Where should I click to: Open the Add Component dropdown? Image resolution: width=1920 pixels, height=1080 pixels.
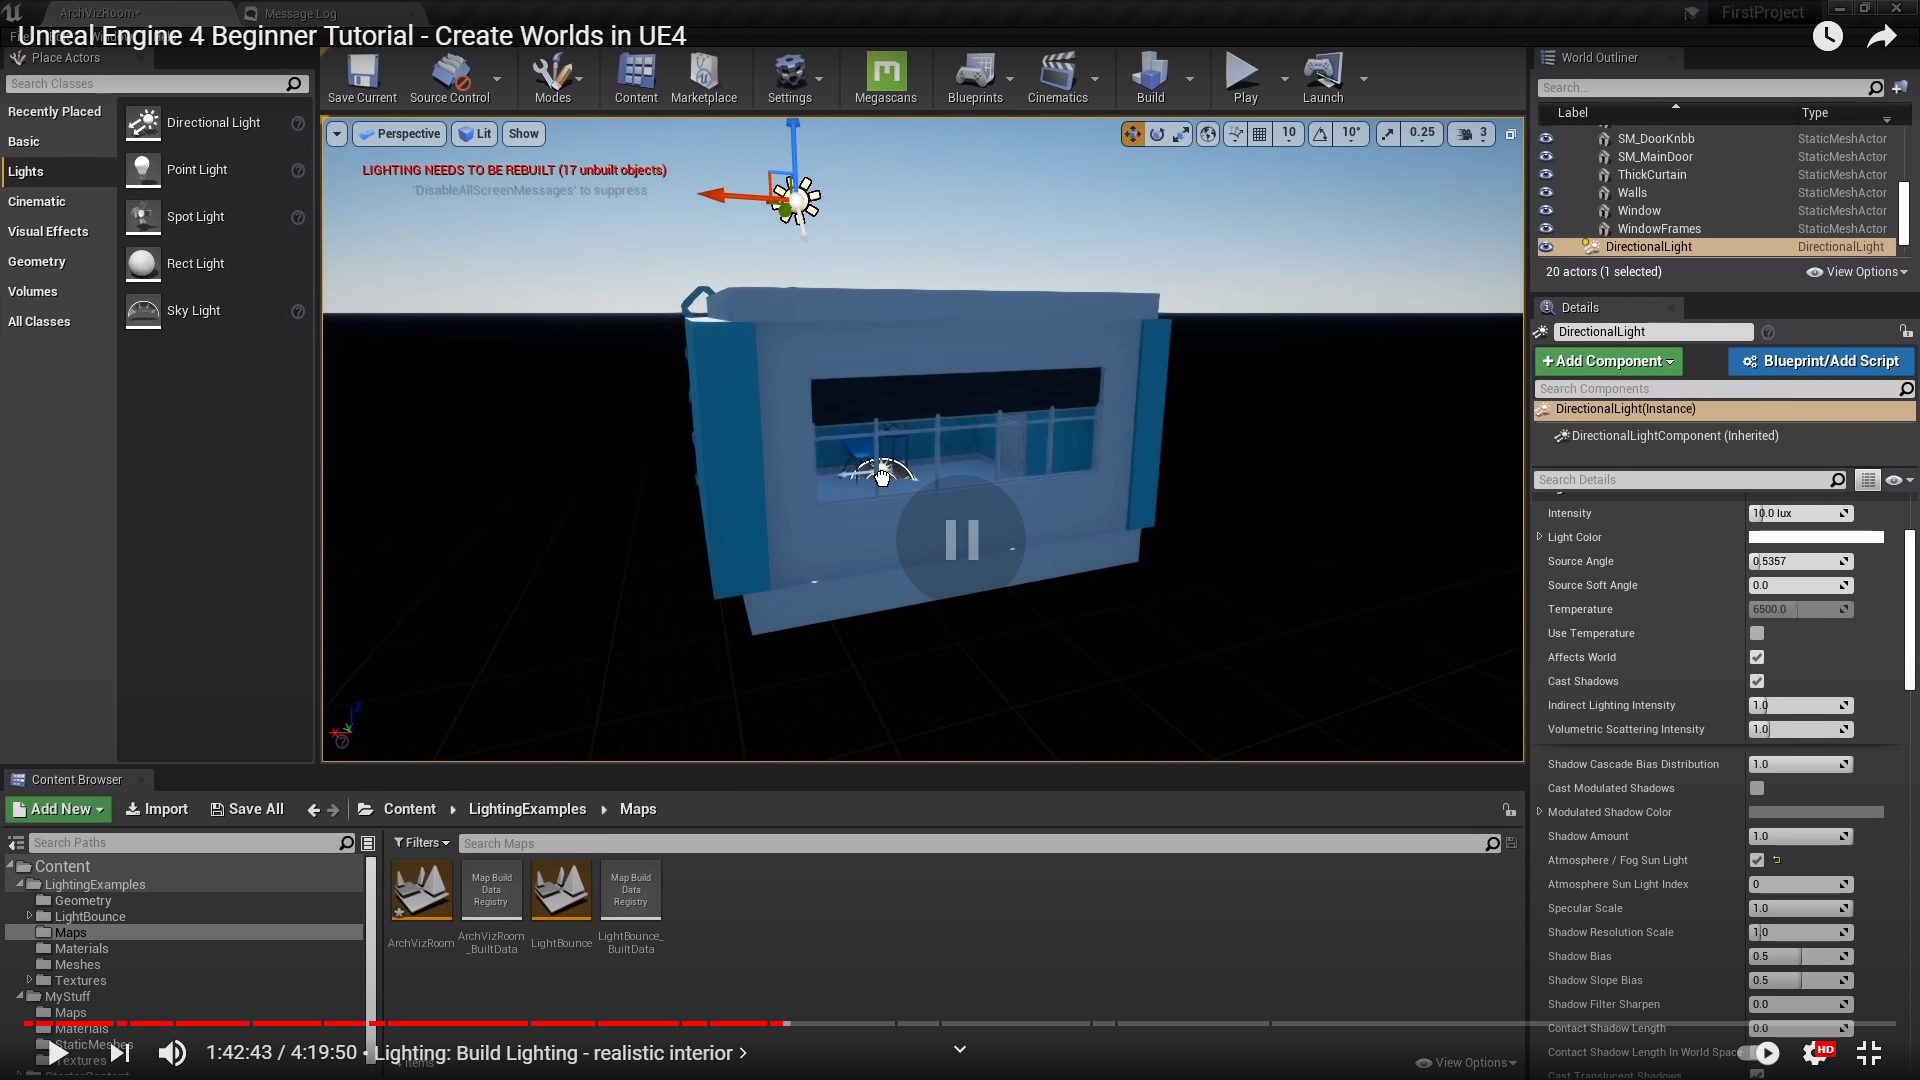[1608, 361]
